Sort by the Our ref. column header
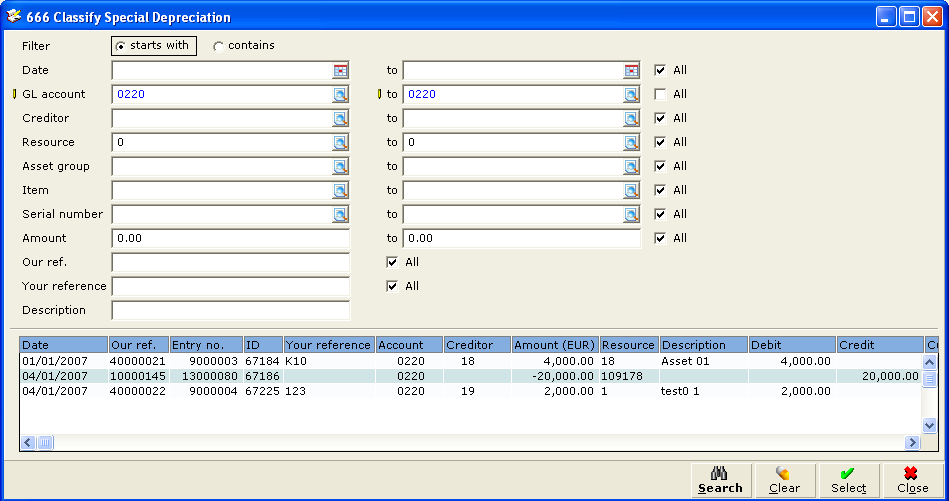Viewport: 949px width, 501px height. pos(139,345)
